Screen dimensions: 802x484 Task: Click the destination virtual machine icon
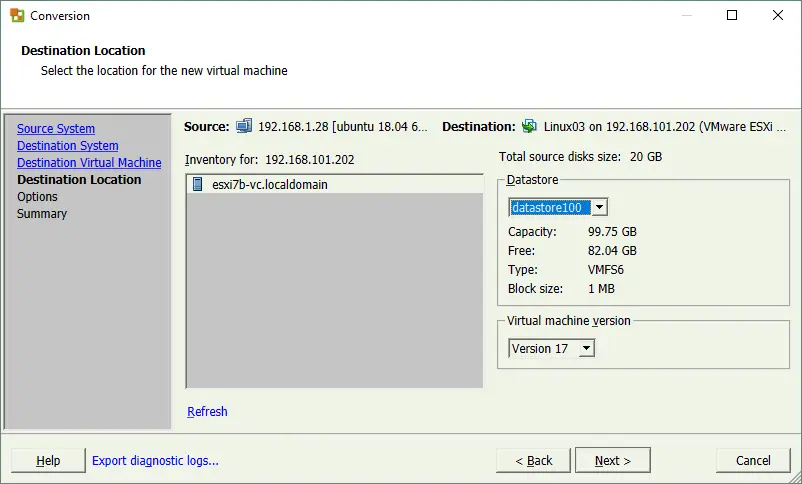529,126
